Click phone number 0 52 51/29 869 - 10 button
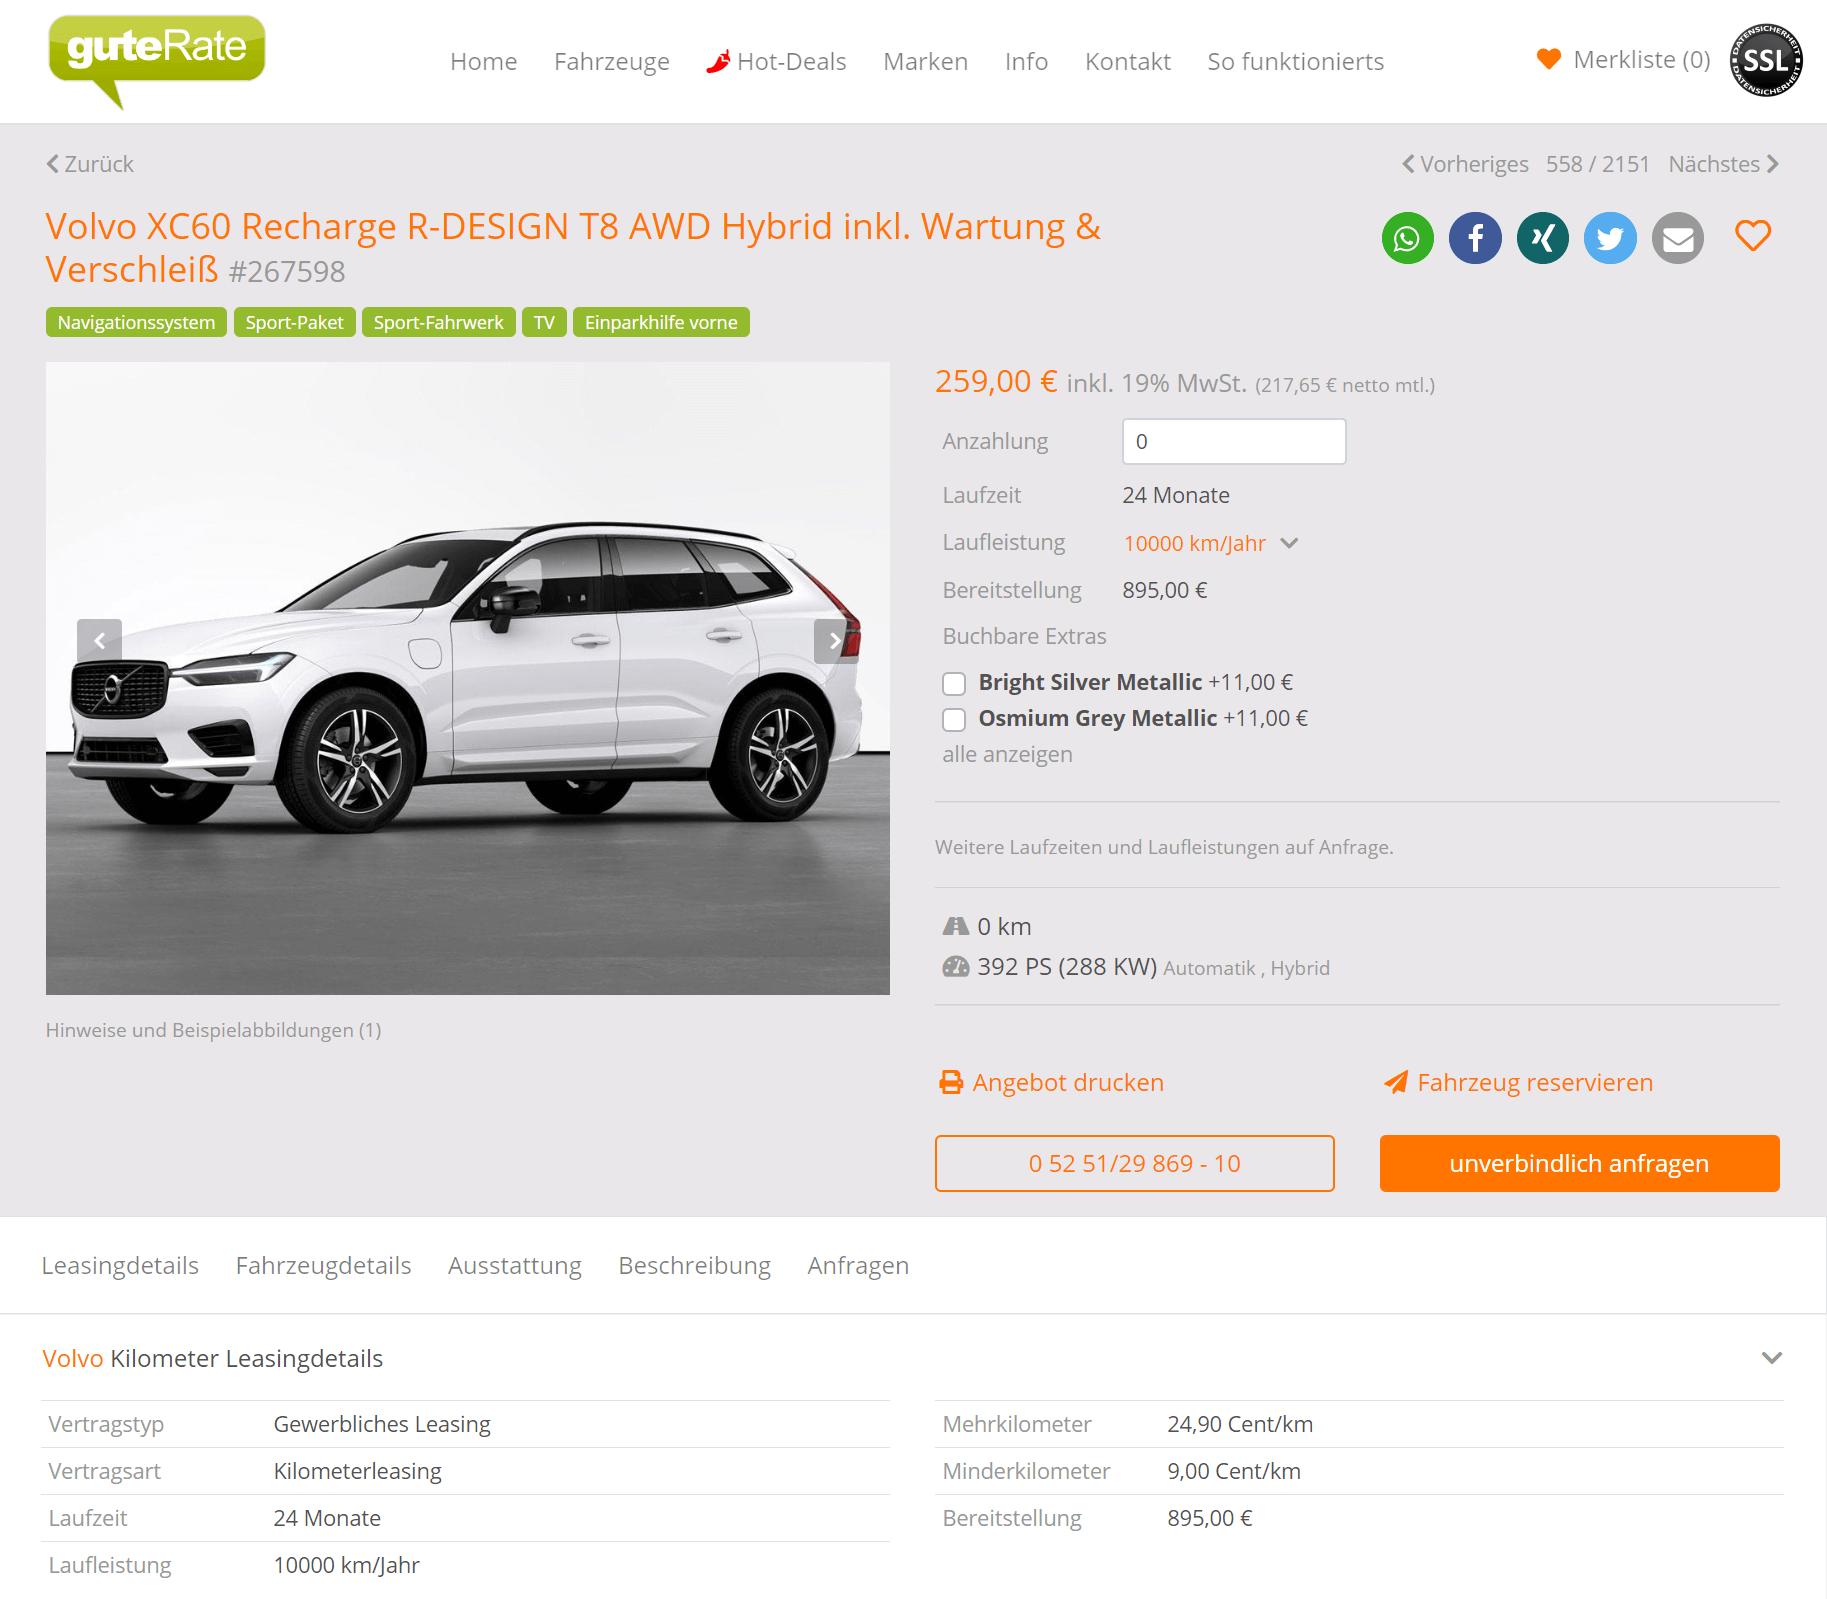The image size is (1827, 1599). [x=1134, y=1163]
